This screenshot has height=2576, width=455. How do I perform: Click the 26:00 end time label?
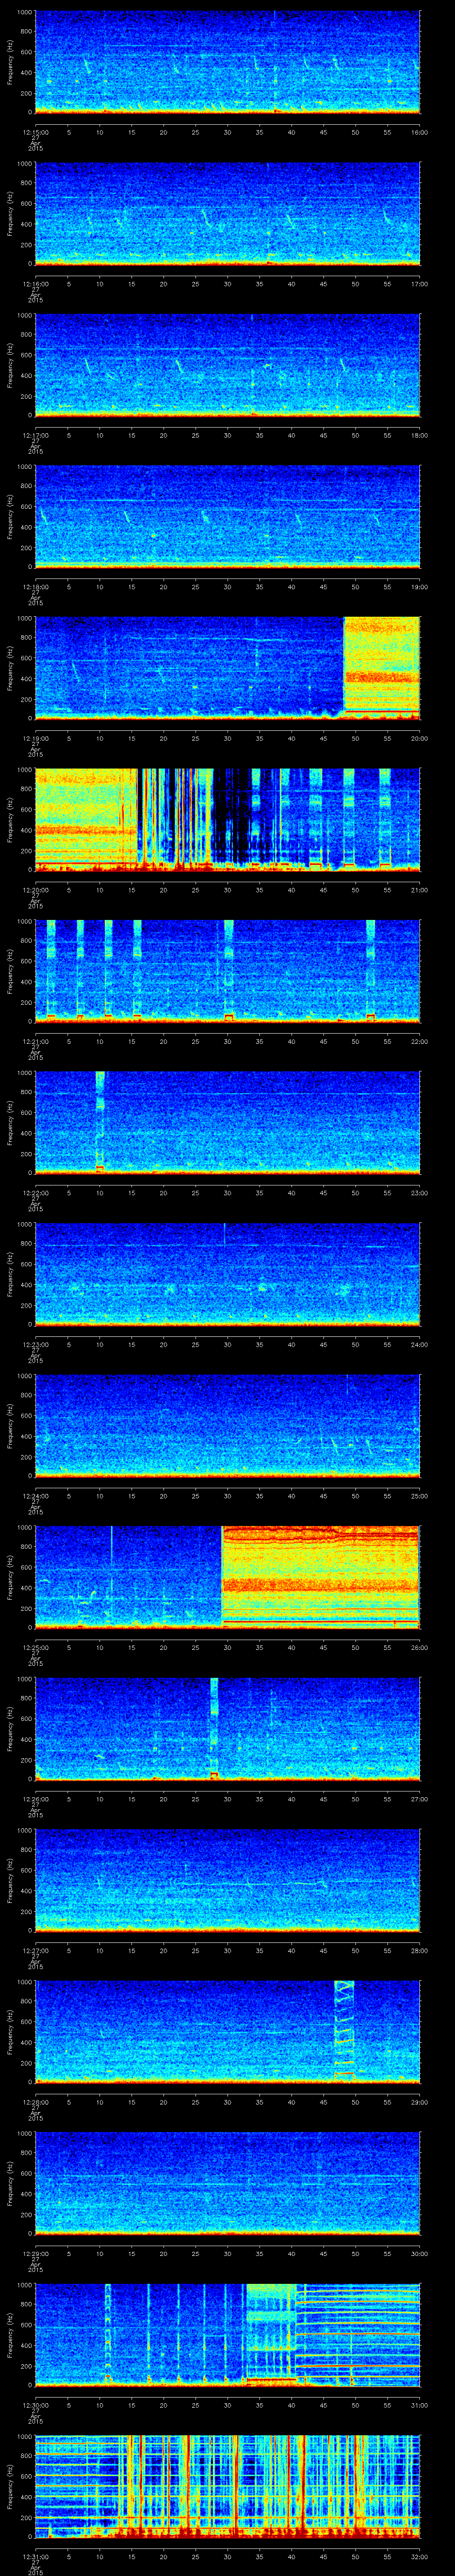[420, 1647]
